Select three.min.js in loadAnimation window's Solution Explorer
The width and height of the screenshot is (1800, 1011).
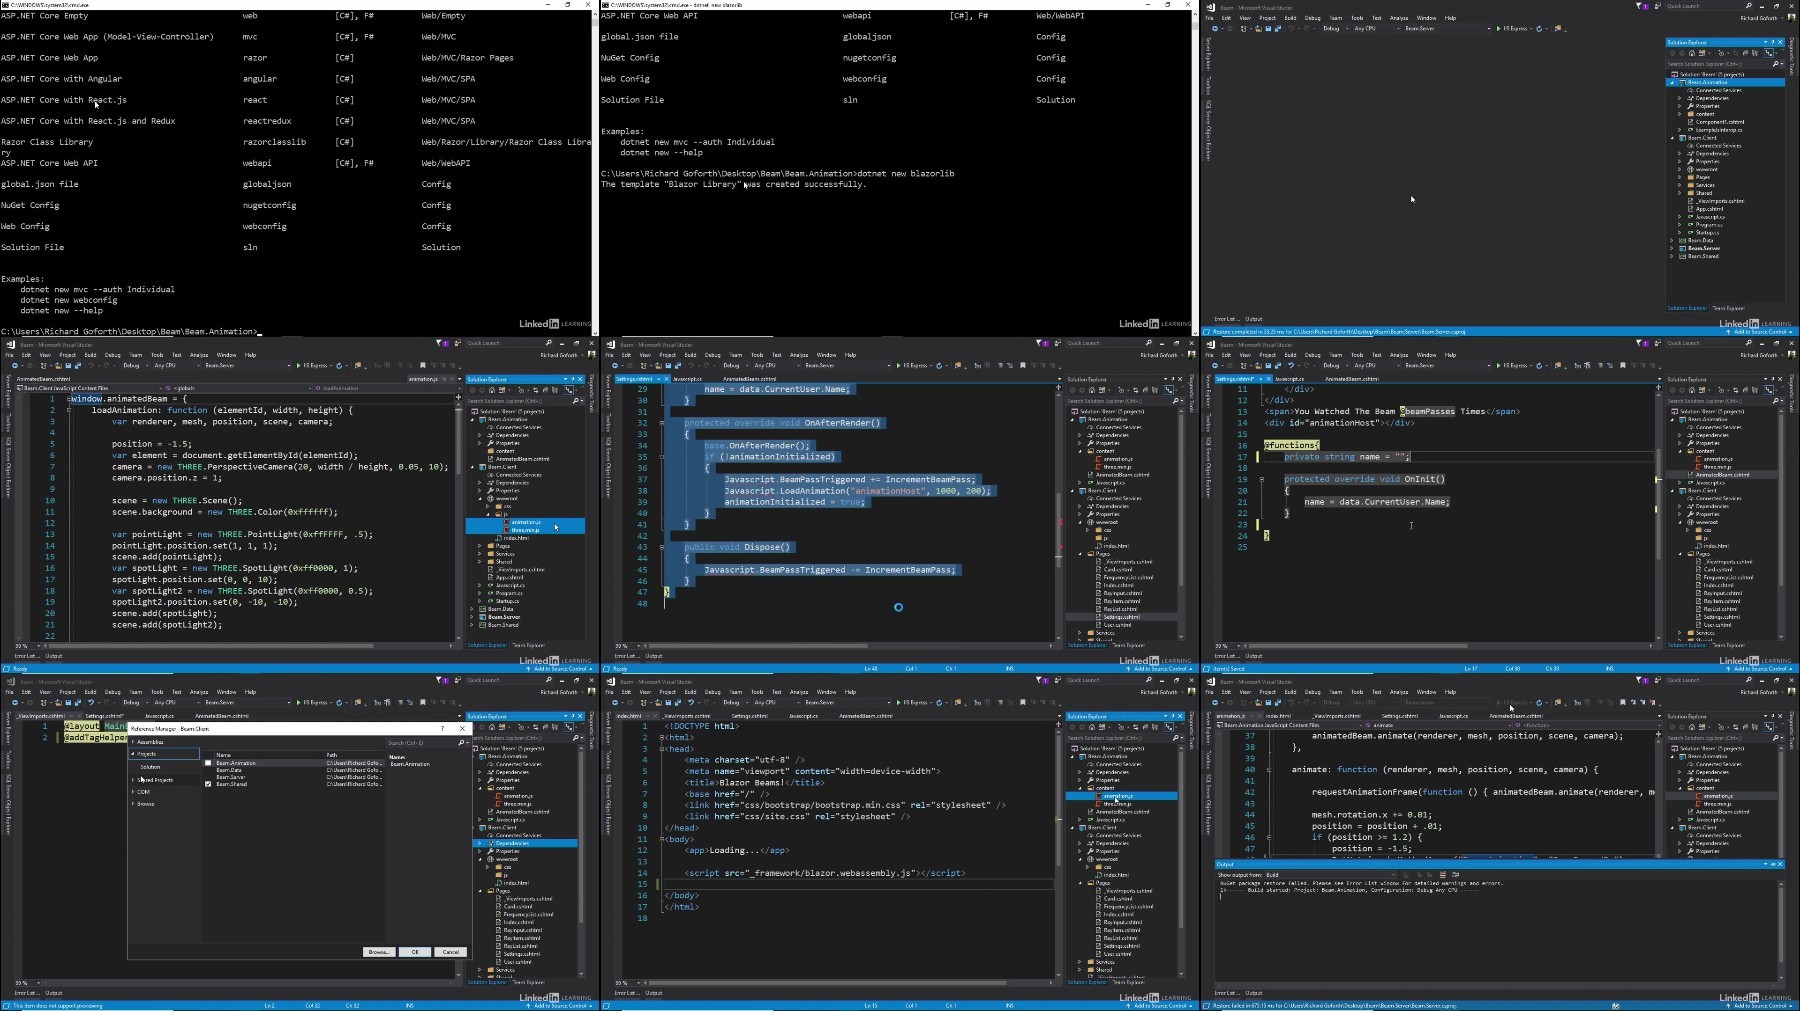click(525, 530)
